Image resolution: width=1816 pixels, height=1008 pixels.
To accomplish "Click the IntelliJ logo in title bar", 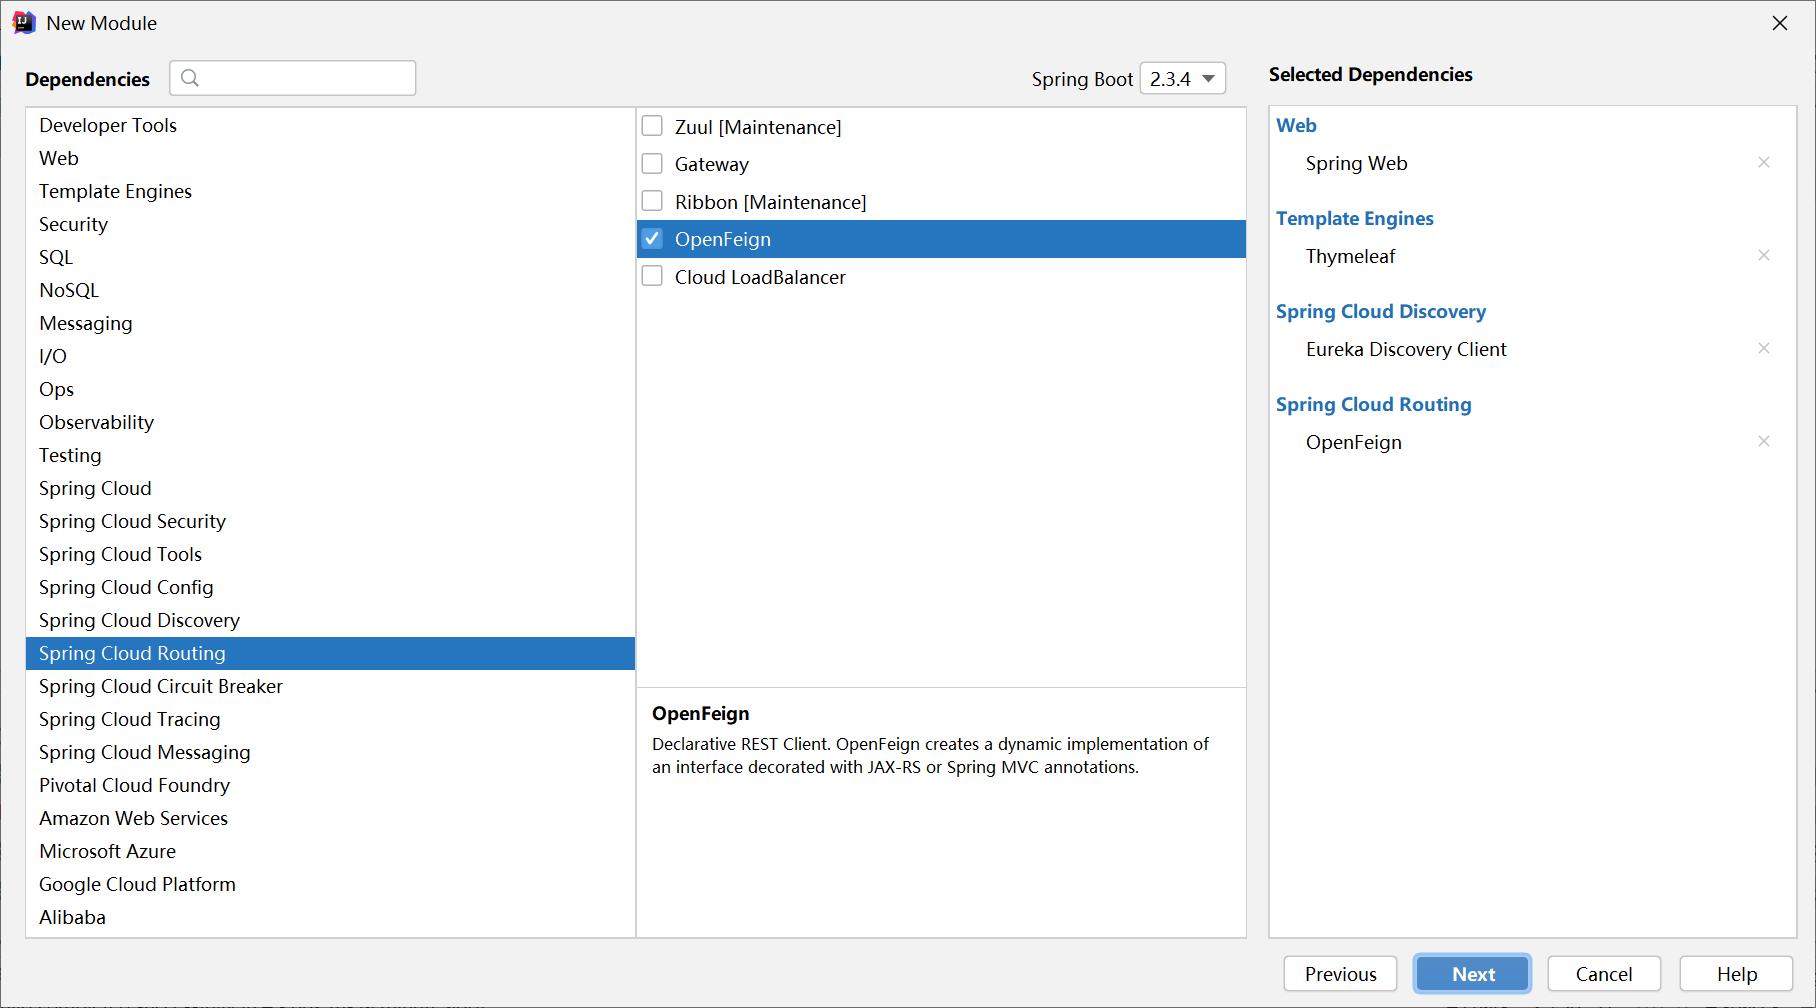I will click(x=24, y=22).
